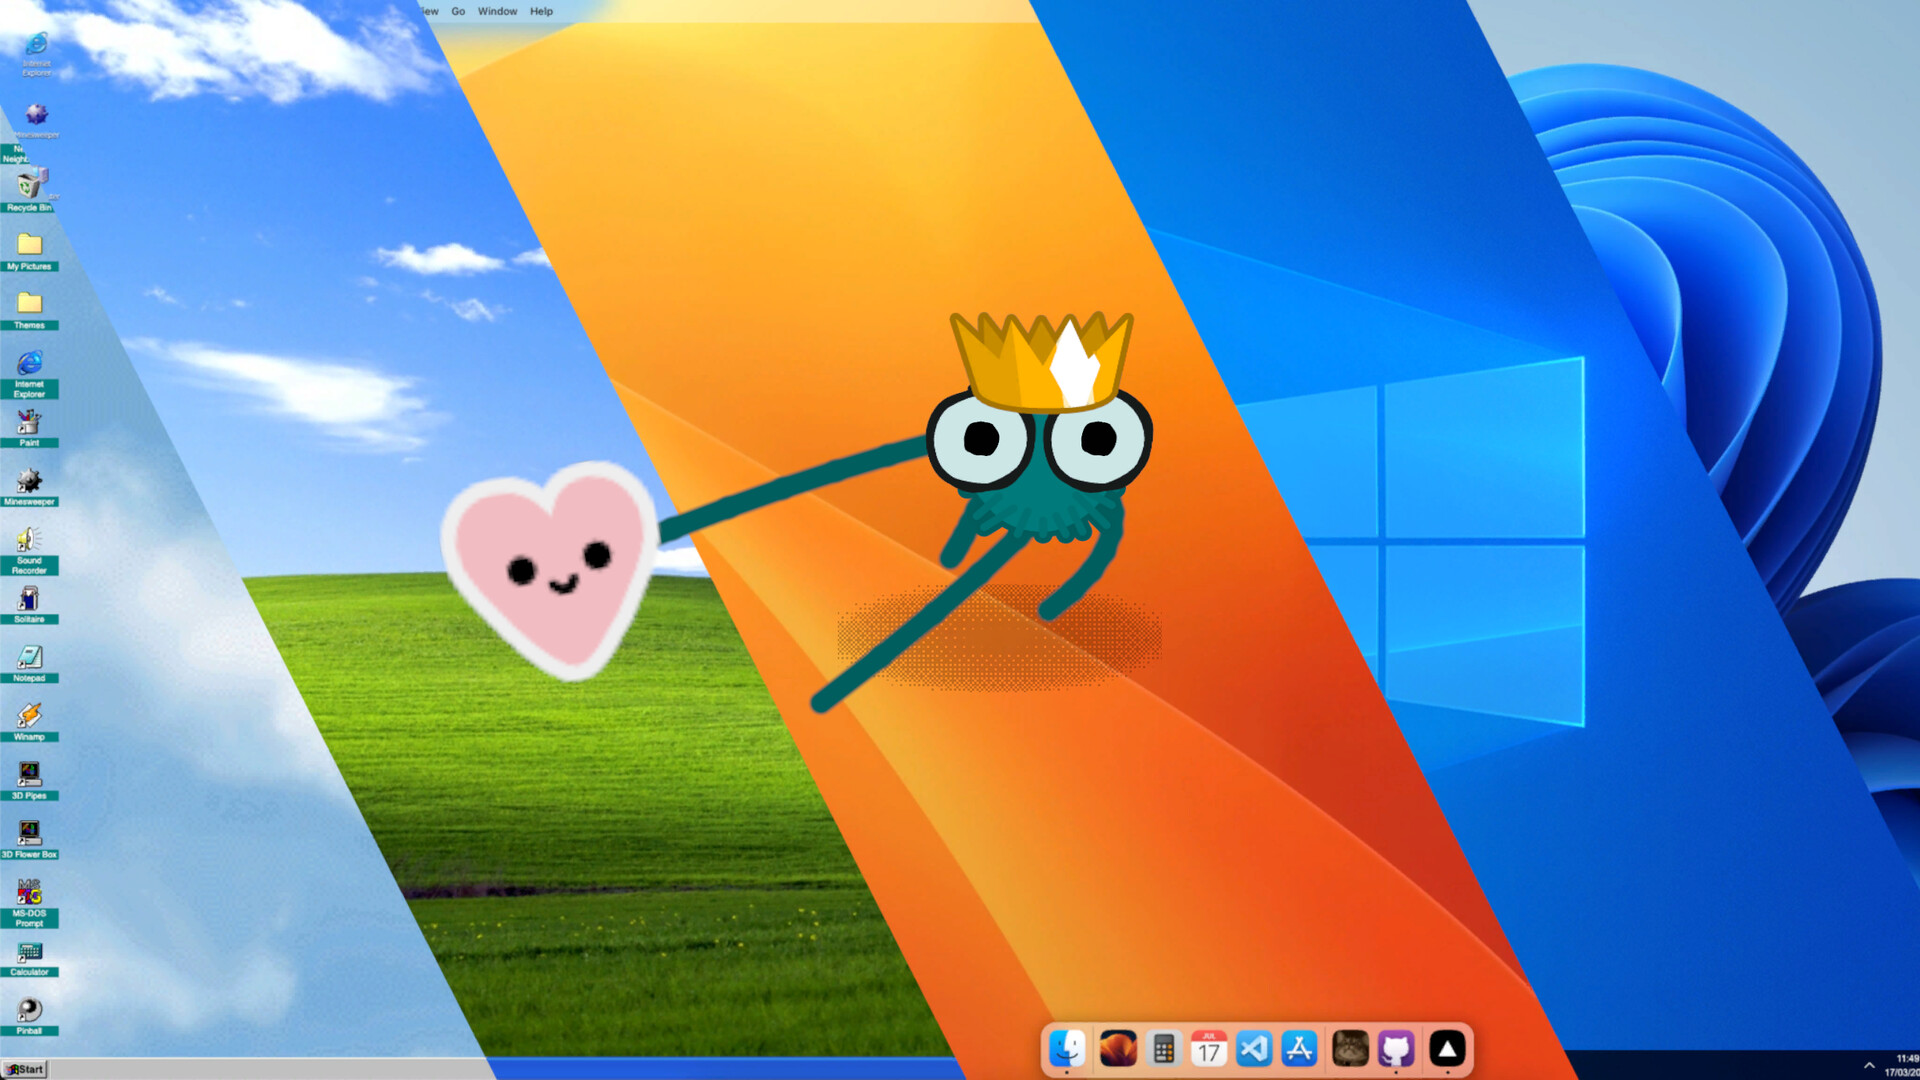Click the Start button
1920x1080 pixels.
[x=25, y=1069]
